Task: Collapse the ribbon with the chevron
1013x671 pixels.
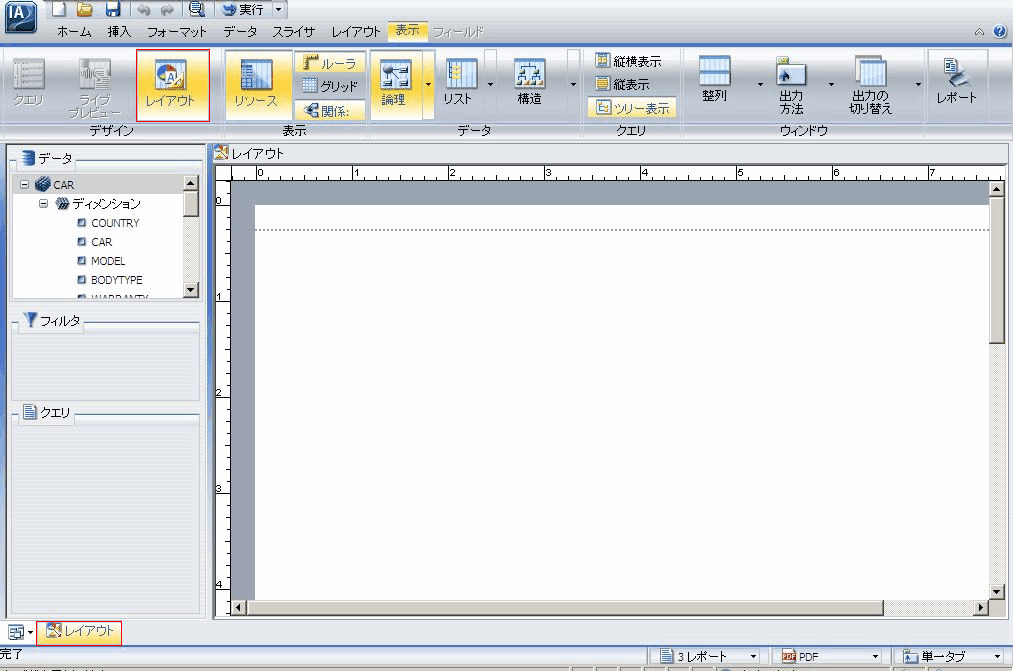Action: [979, 32]
